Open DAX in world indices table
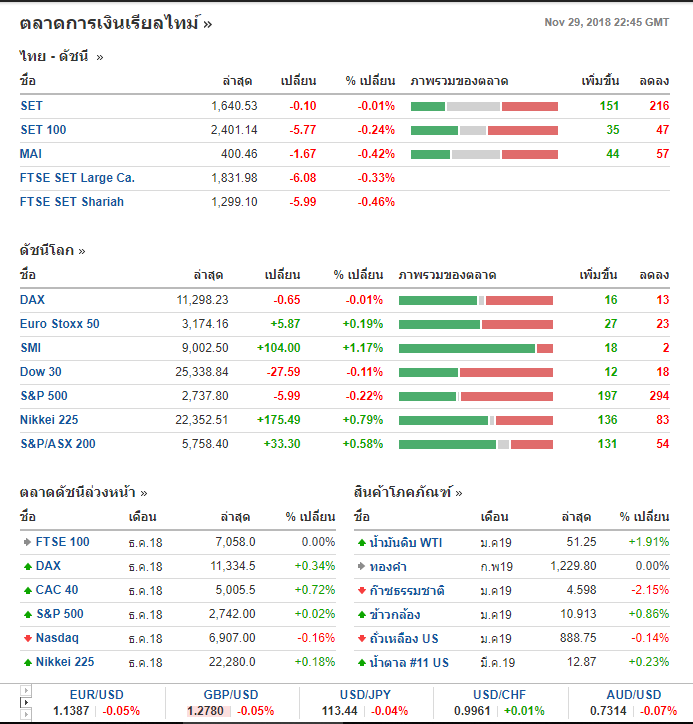 tap(32, 300)
